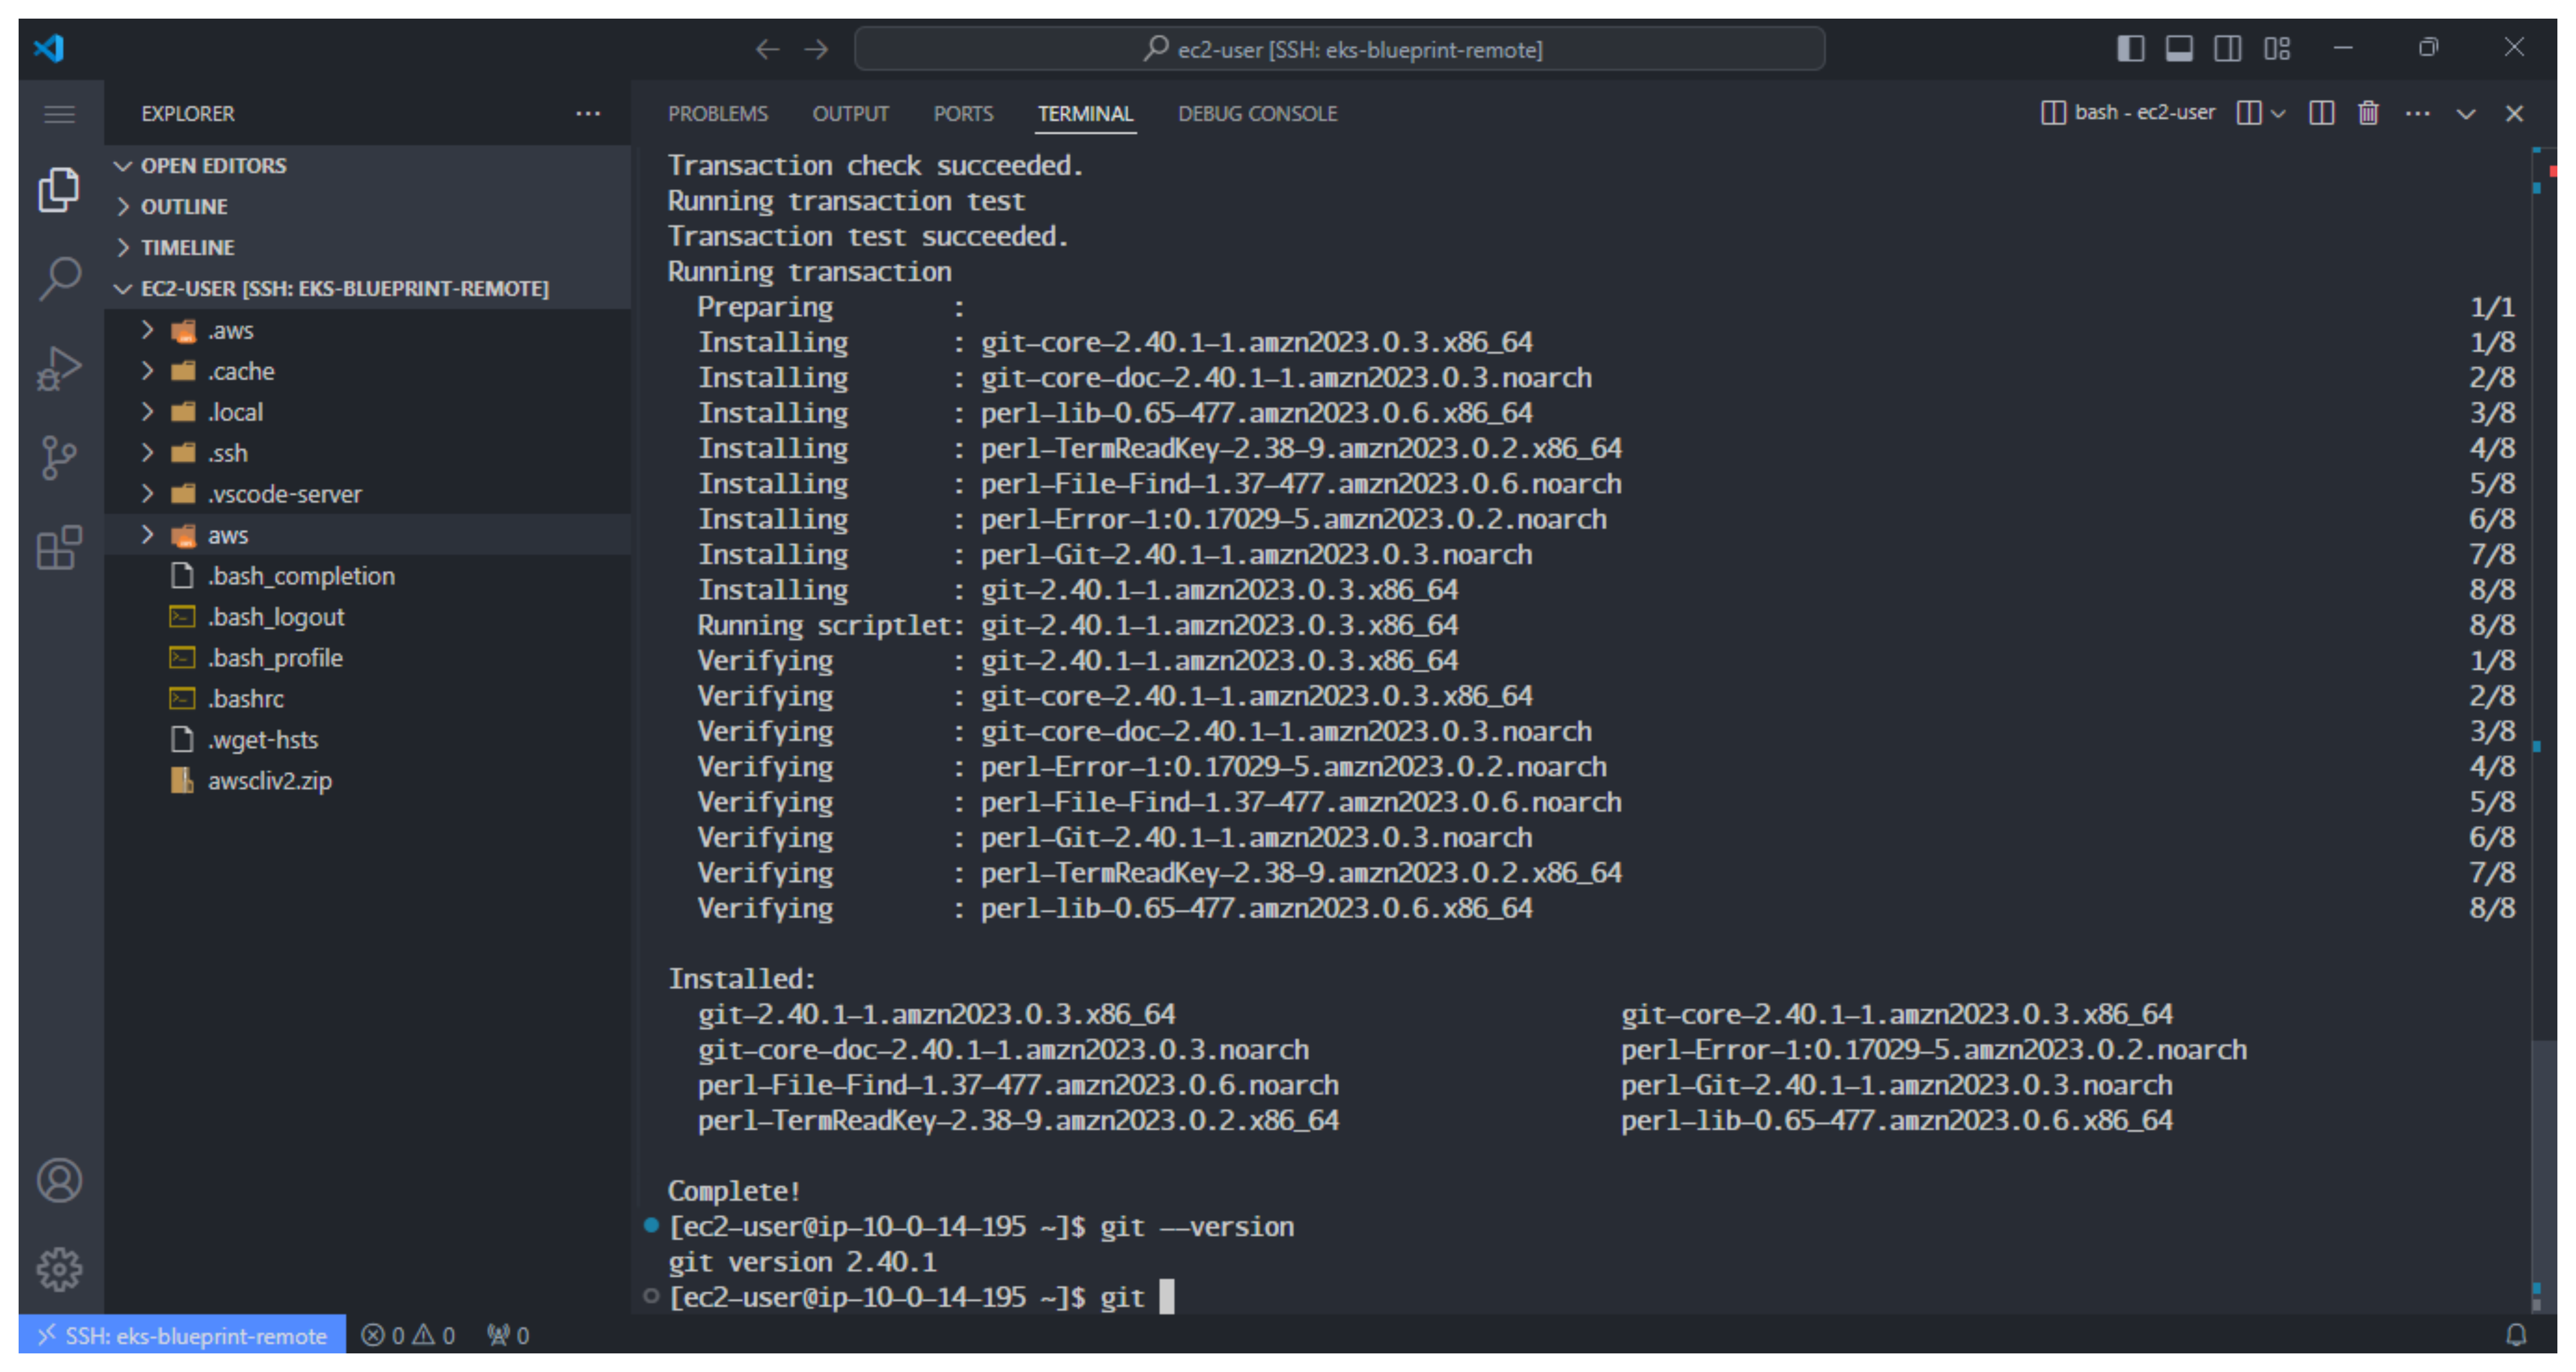Select the TERMINAL tab
Screen dimensions: 2576x1372
coord(1085,114)
